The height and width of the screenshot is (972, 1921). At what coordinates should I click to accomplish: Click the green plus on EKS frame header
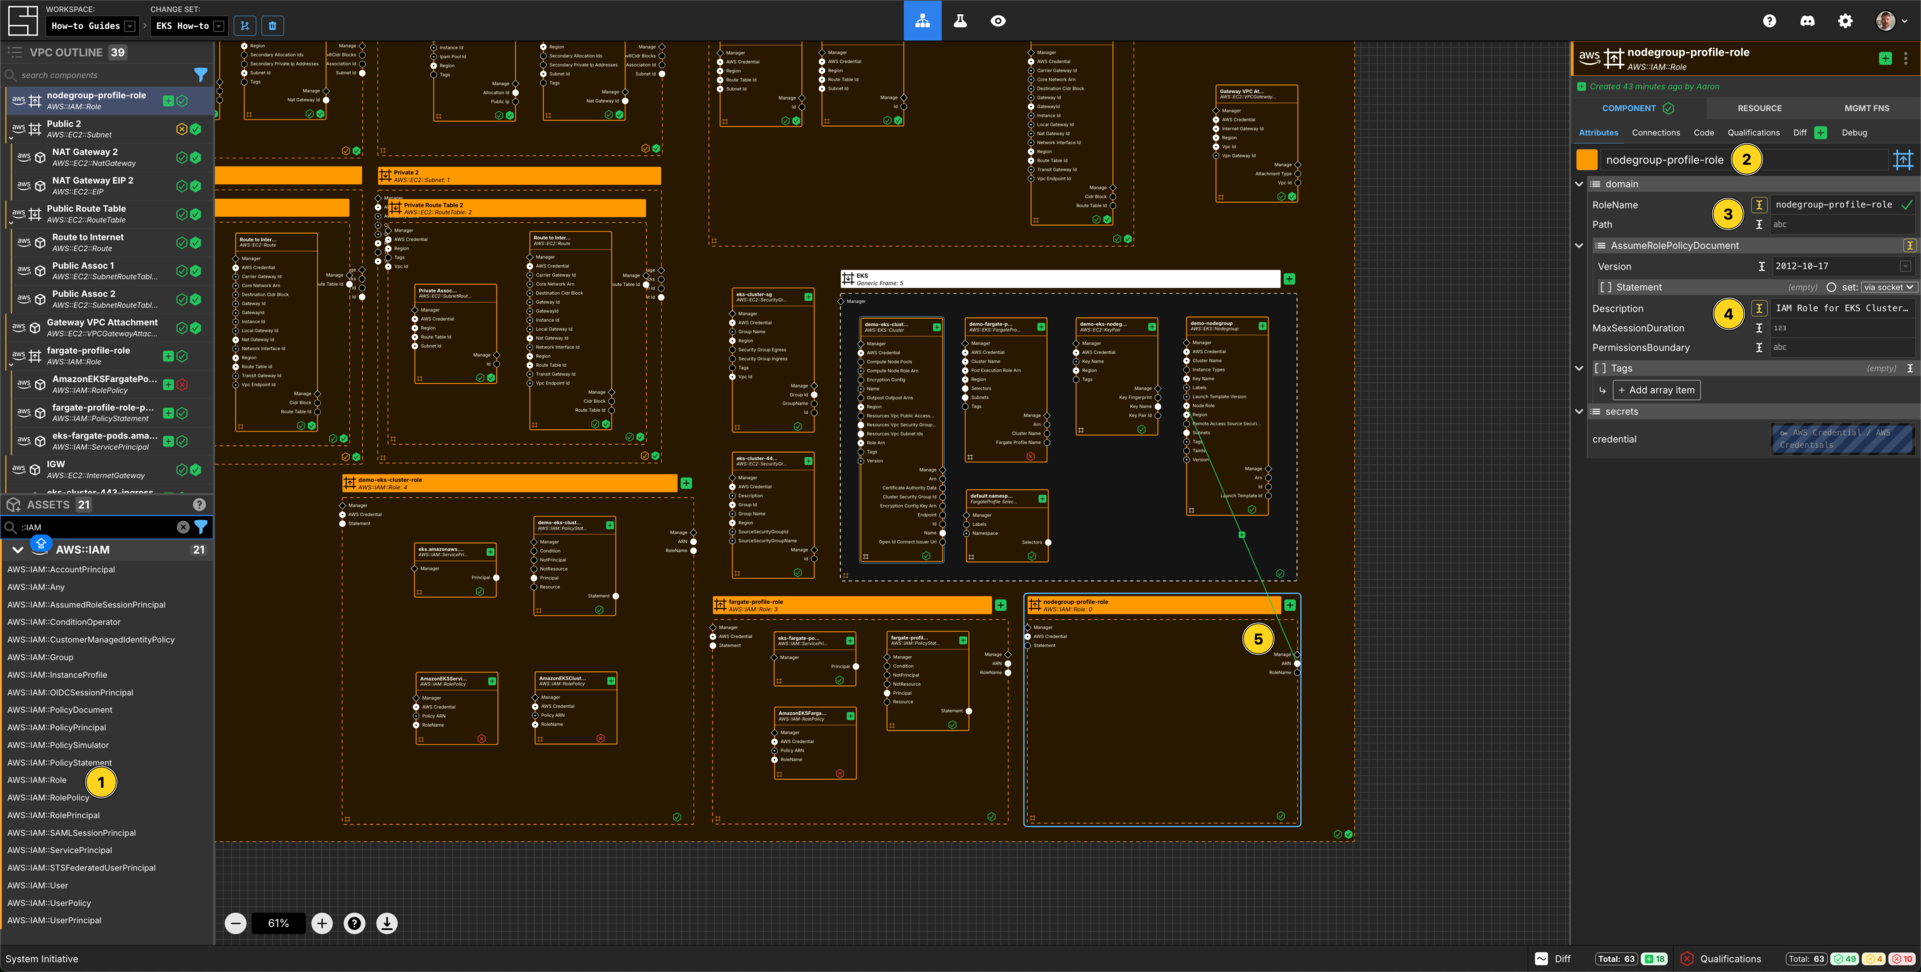click(1289, 279)
